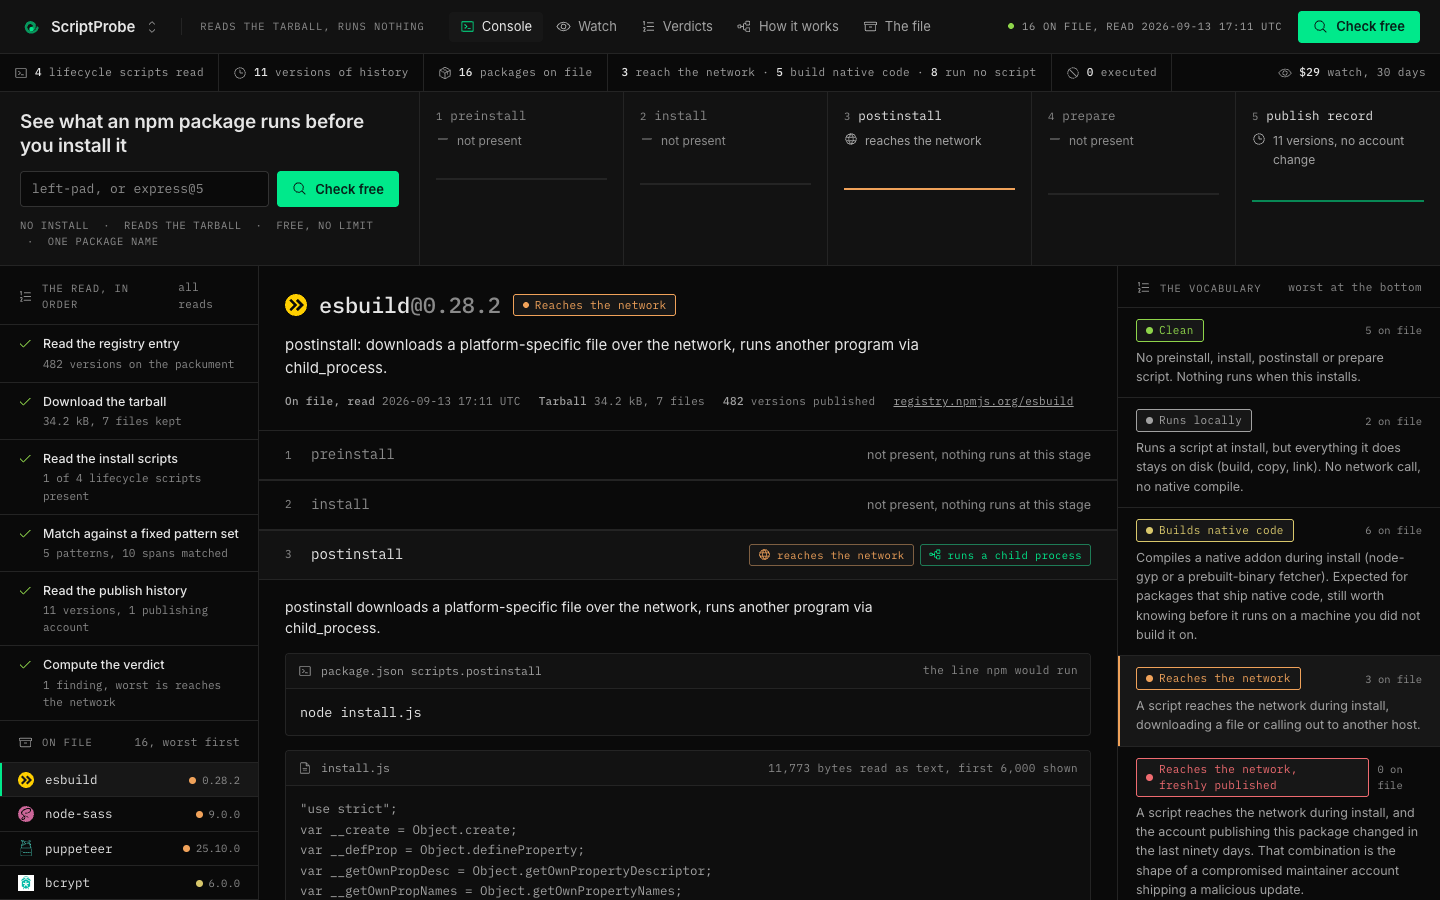Select bcrypt in the on-file list
Image resolution: width=1440 pixels, height=900 pixels.
[129, 883]
